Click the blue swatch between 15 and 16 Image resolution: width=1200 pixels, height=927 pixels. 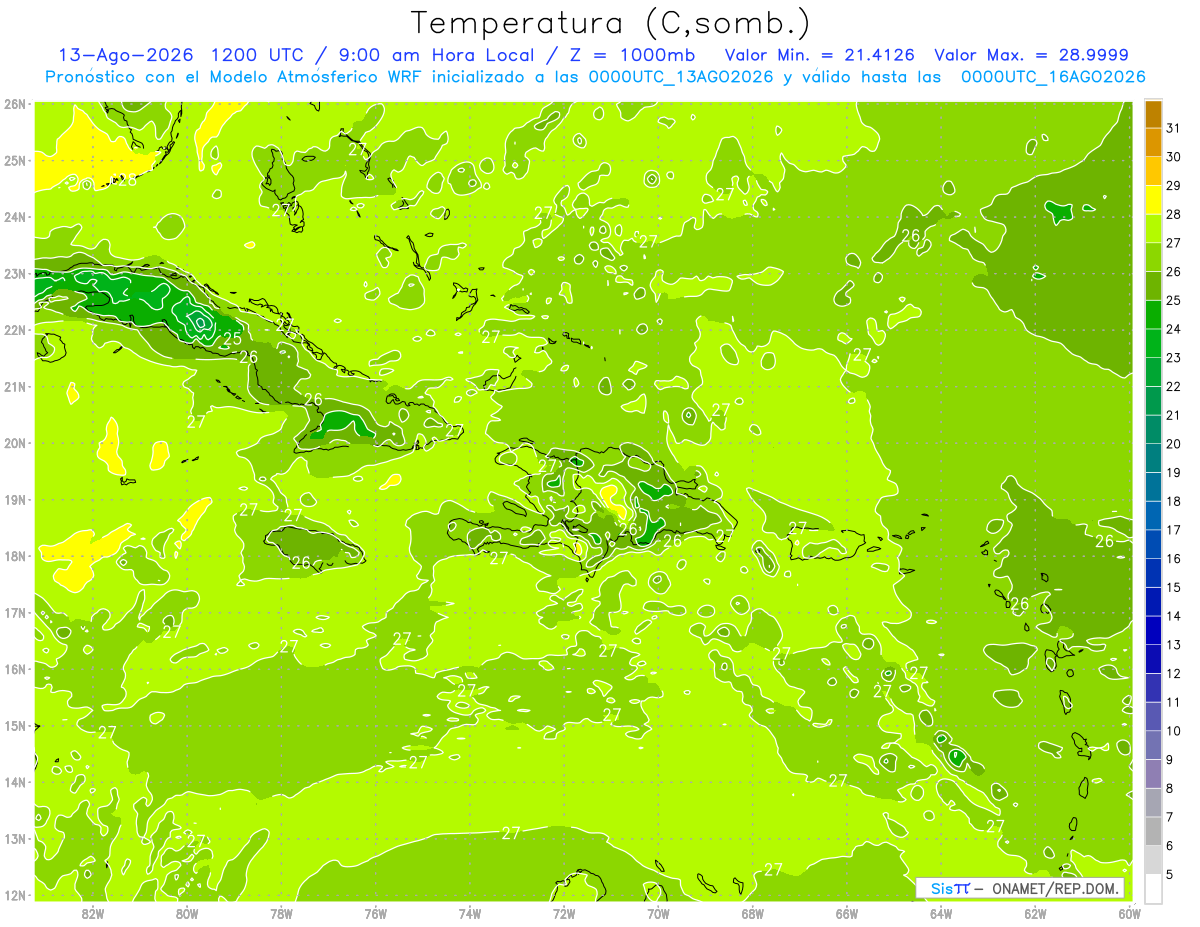(1153, 573)
